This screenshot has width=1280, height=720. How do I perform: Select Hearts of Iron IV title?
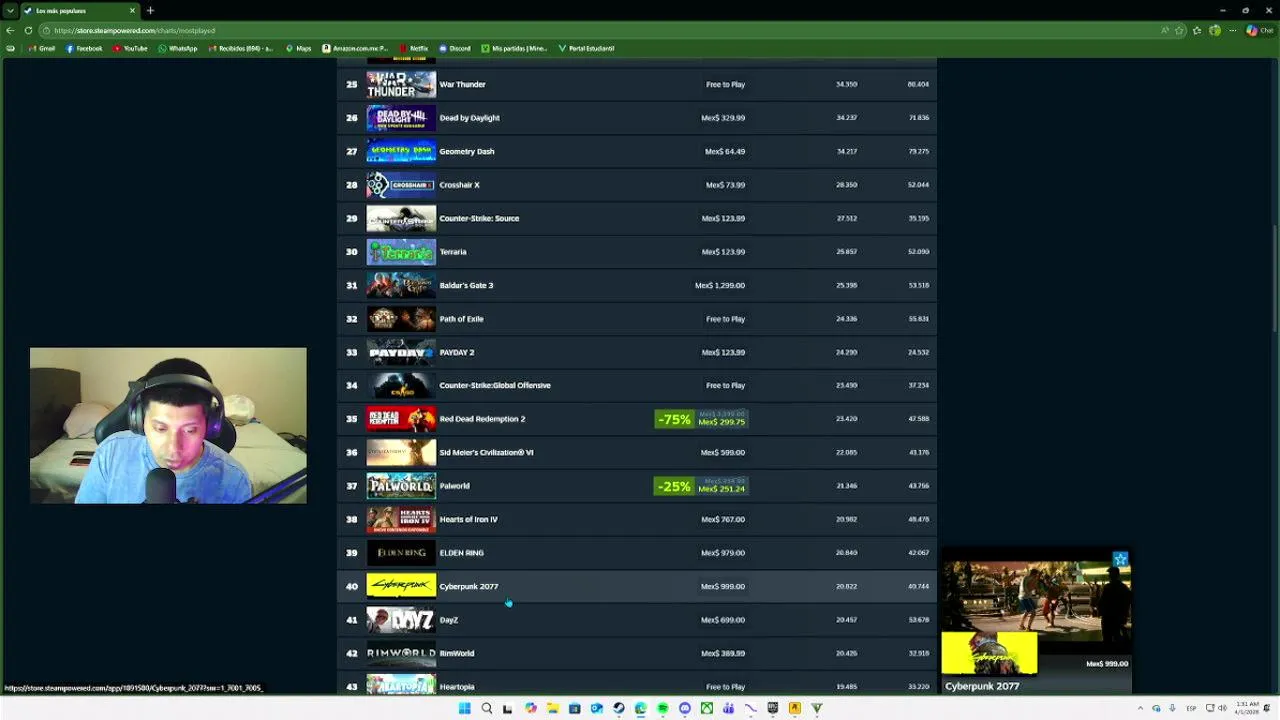(468, 519)
